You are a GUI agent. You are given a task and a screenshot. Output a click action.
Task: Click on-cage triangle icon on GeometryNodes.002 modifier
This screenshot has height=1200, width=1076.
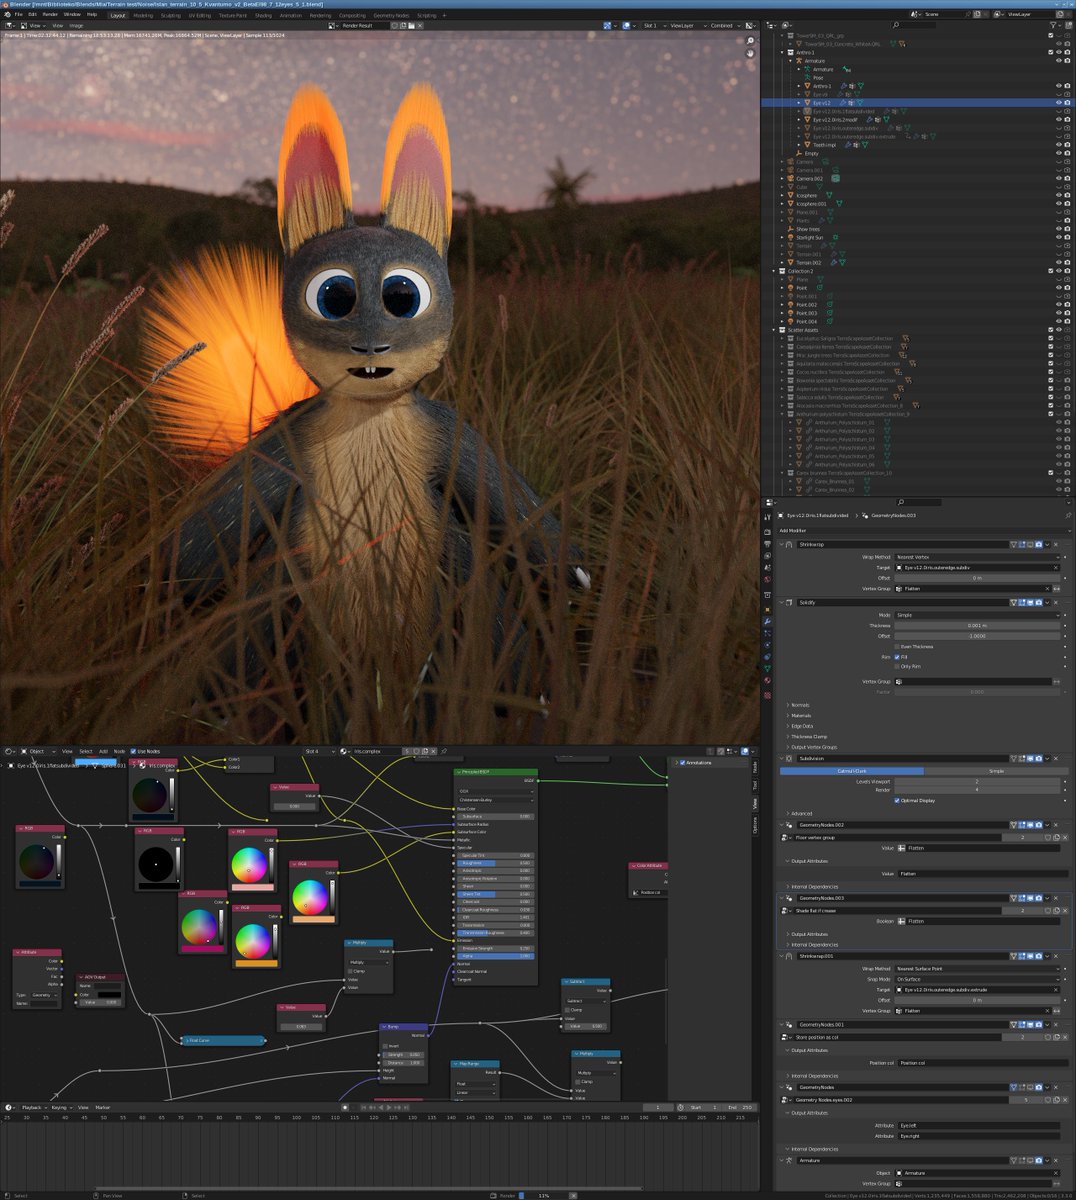(1014, 825)
